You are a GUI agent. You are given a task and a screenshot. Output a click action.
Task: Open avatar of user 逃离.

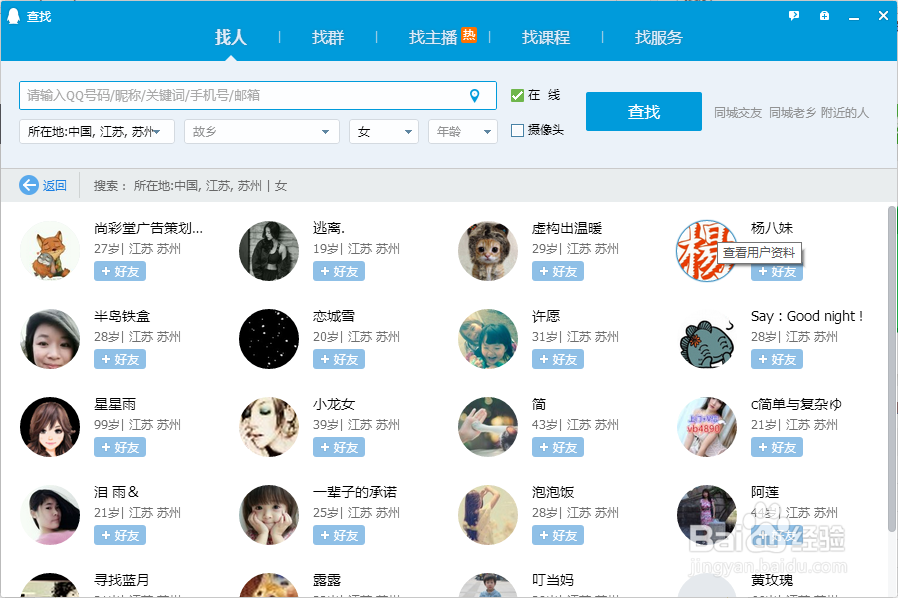click(269, 251)
